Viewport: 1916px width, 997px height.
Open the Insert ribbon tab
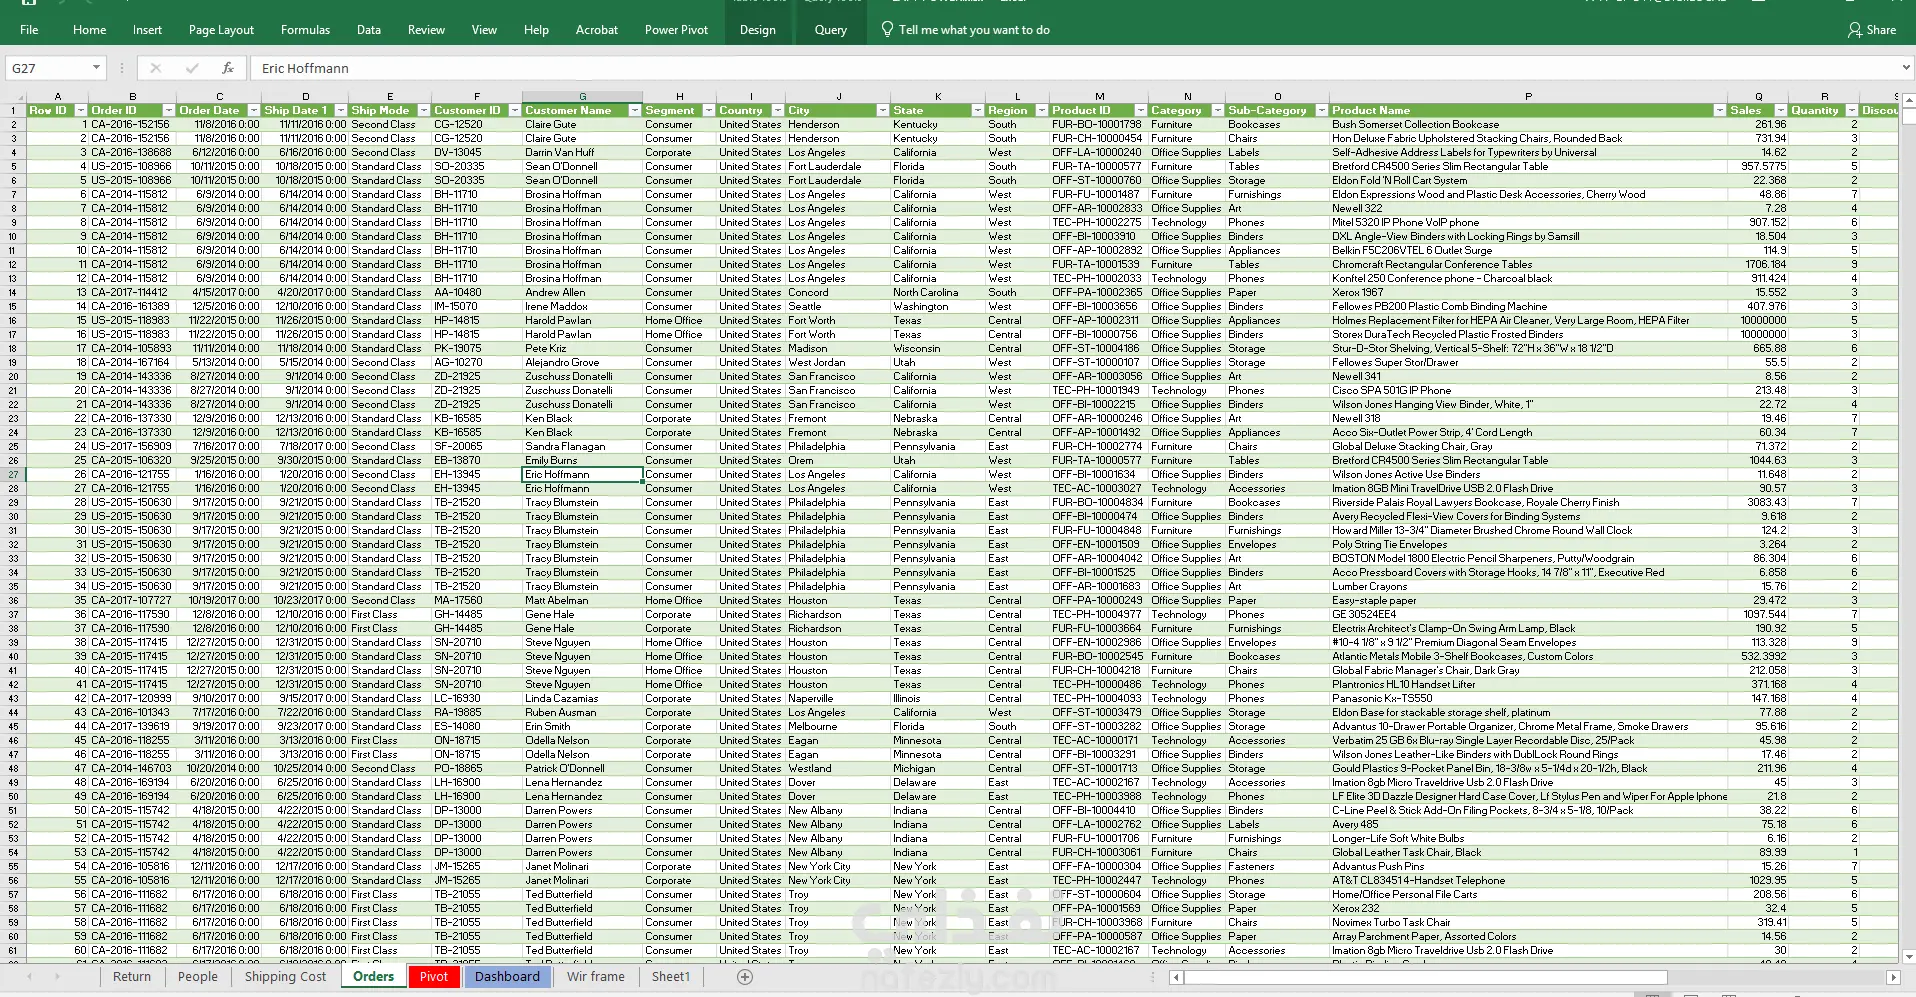(147, 30)
